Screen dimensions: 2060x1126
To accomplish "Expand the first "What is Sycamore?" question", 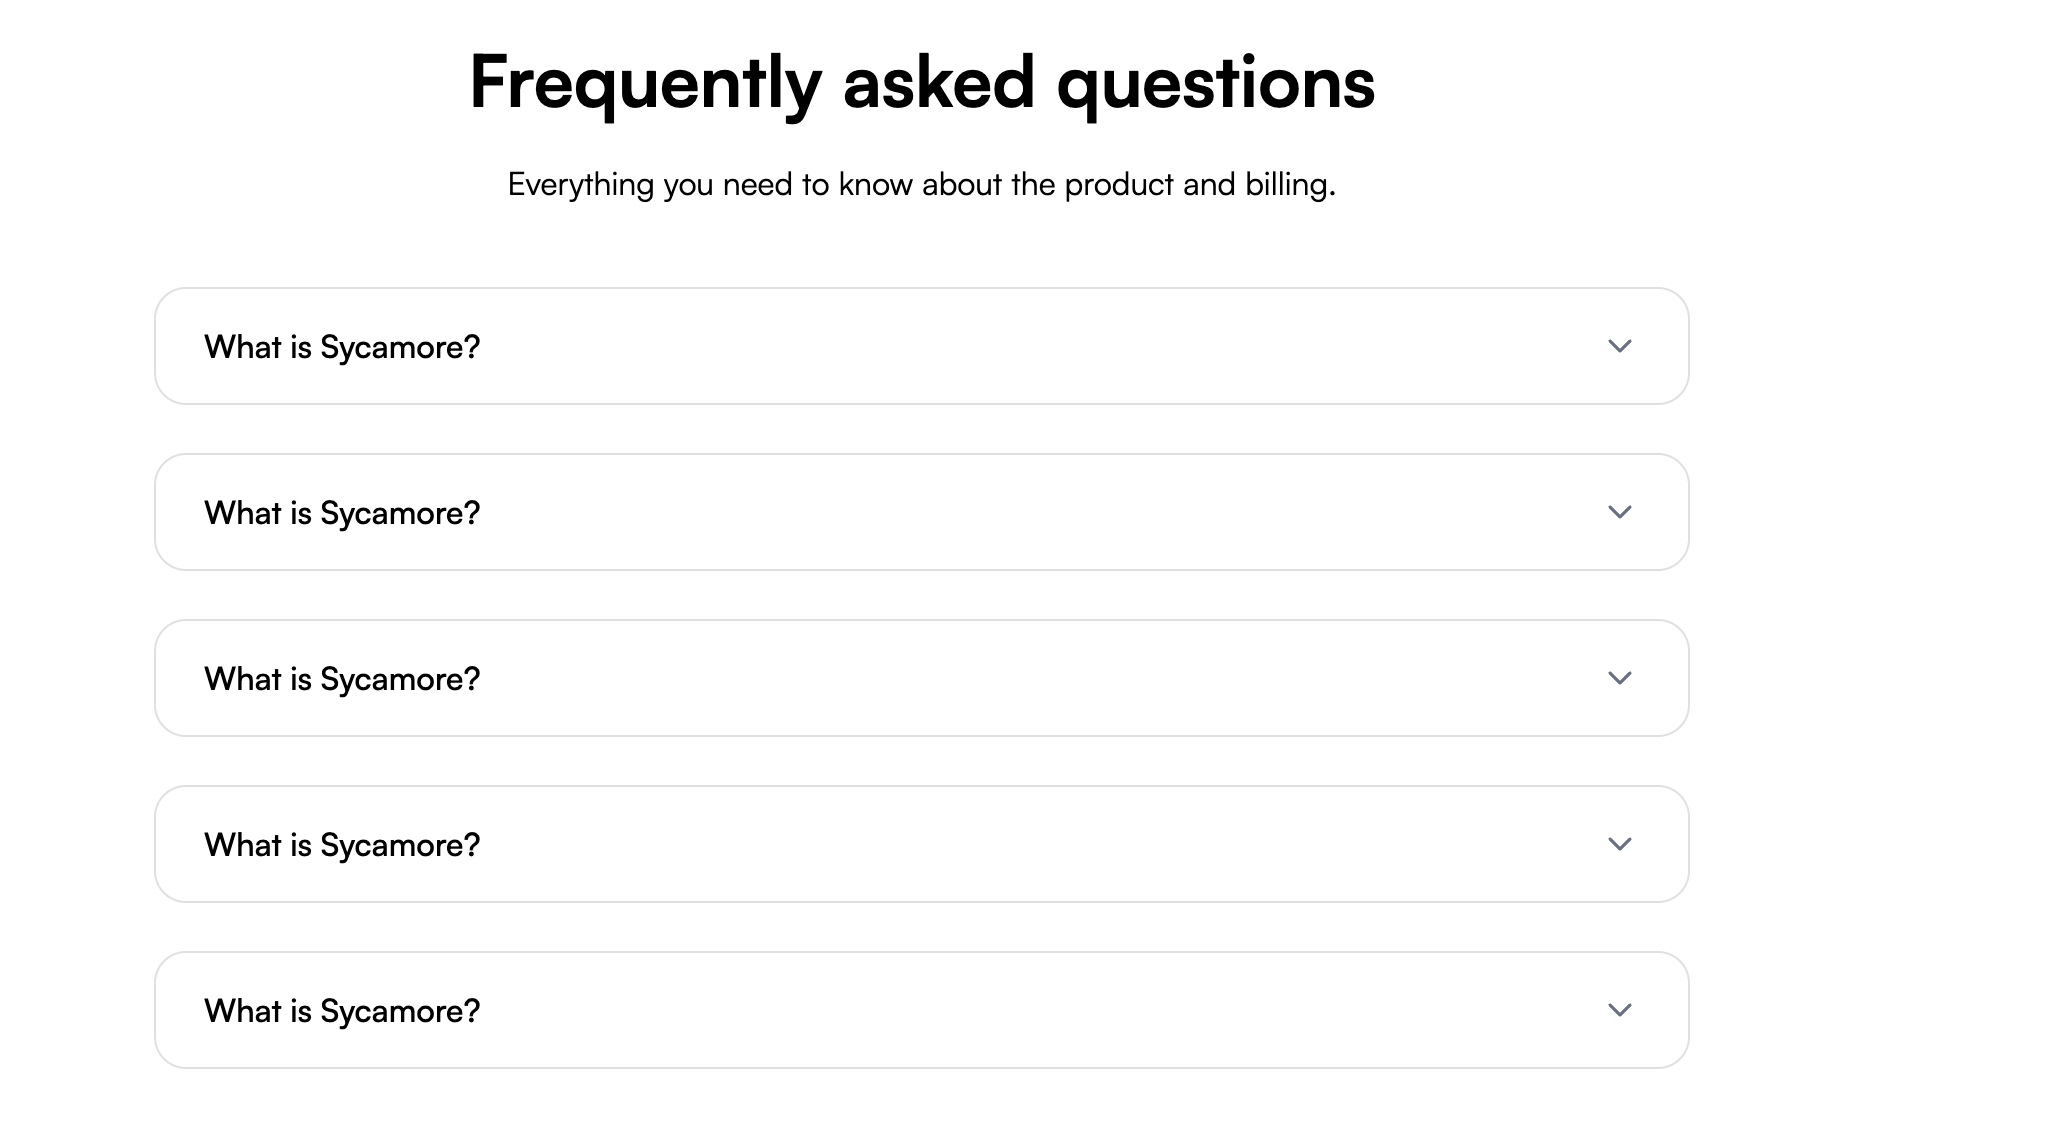I will pyautogui.click(x=342, y=347).
